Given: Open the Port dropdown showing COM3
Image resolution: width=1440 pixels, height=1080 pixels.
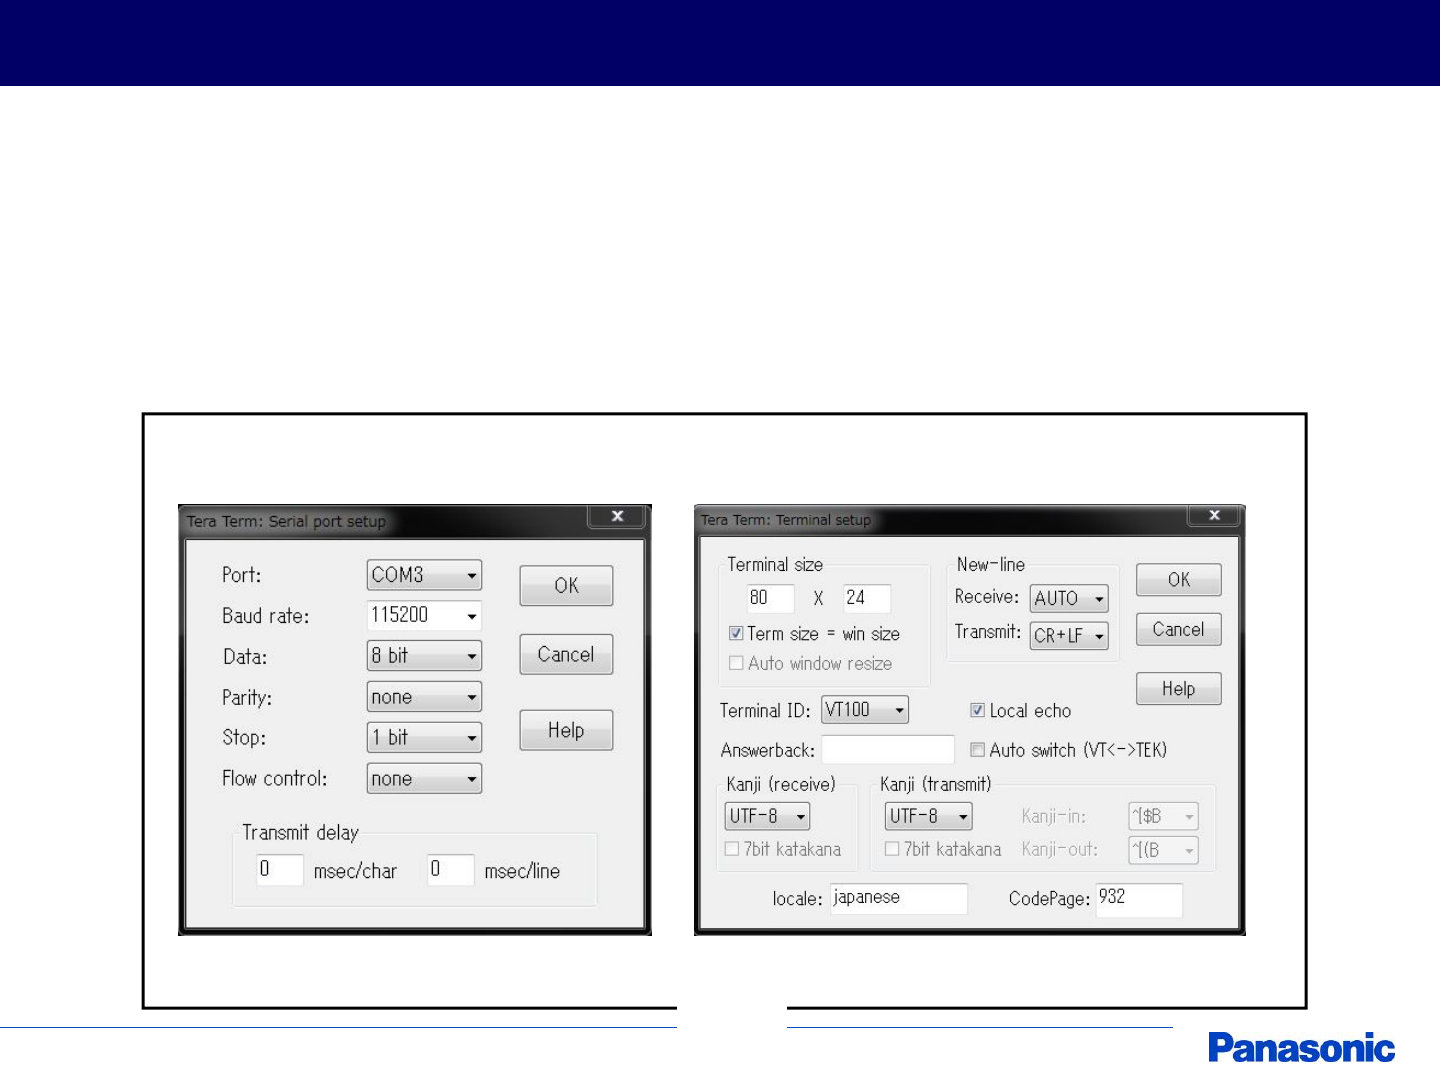Looking at the screenshot, I should pyautogui.click(x=424, y=575).
